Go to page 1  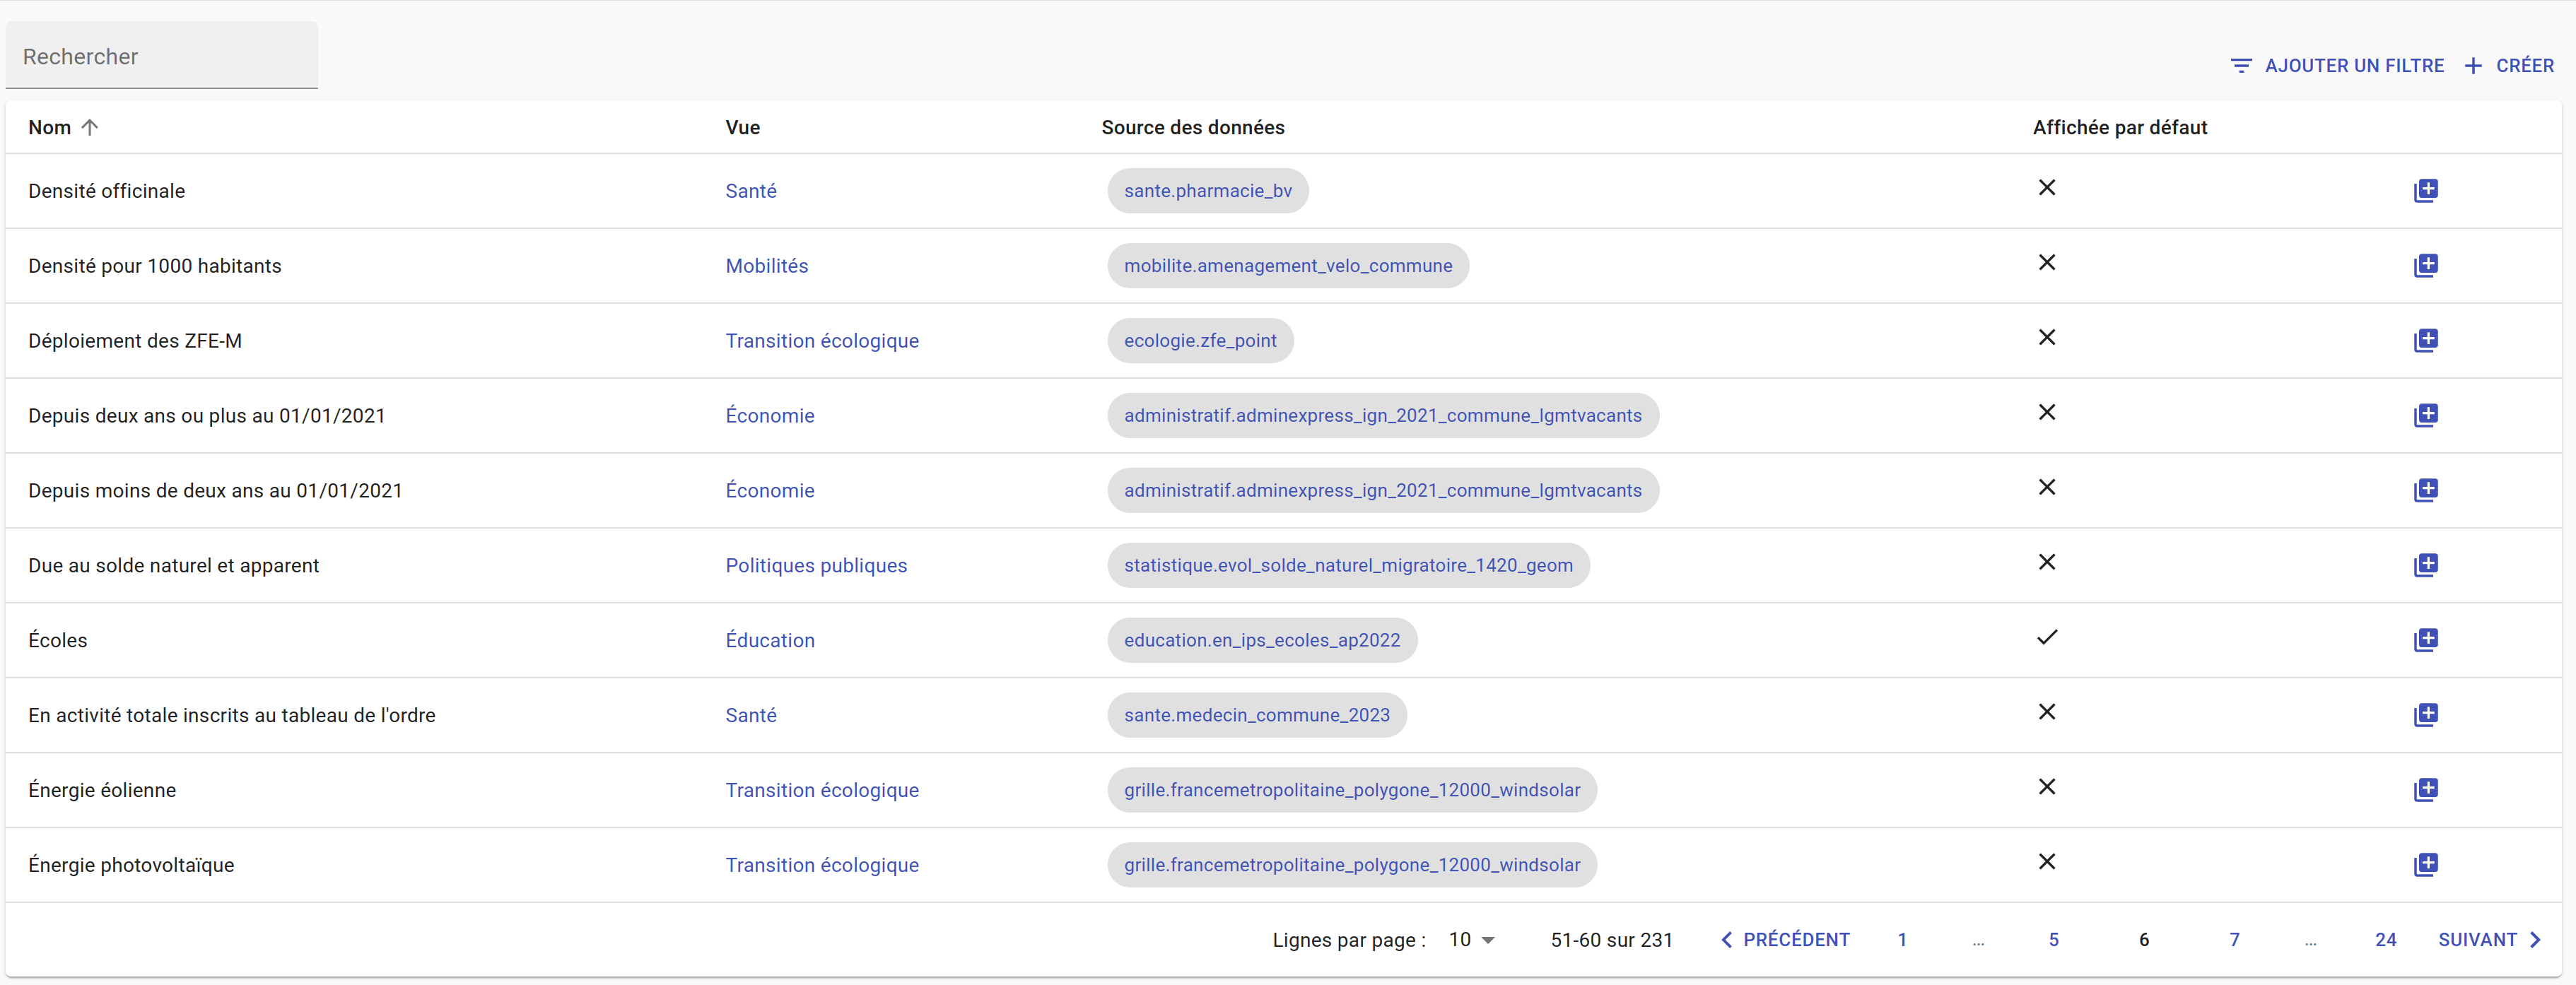[1902, 940]
